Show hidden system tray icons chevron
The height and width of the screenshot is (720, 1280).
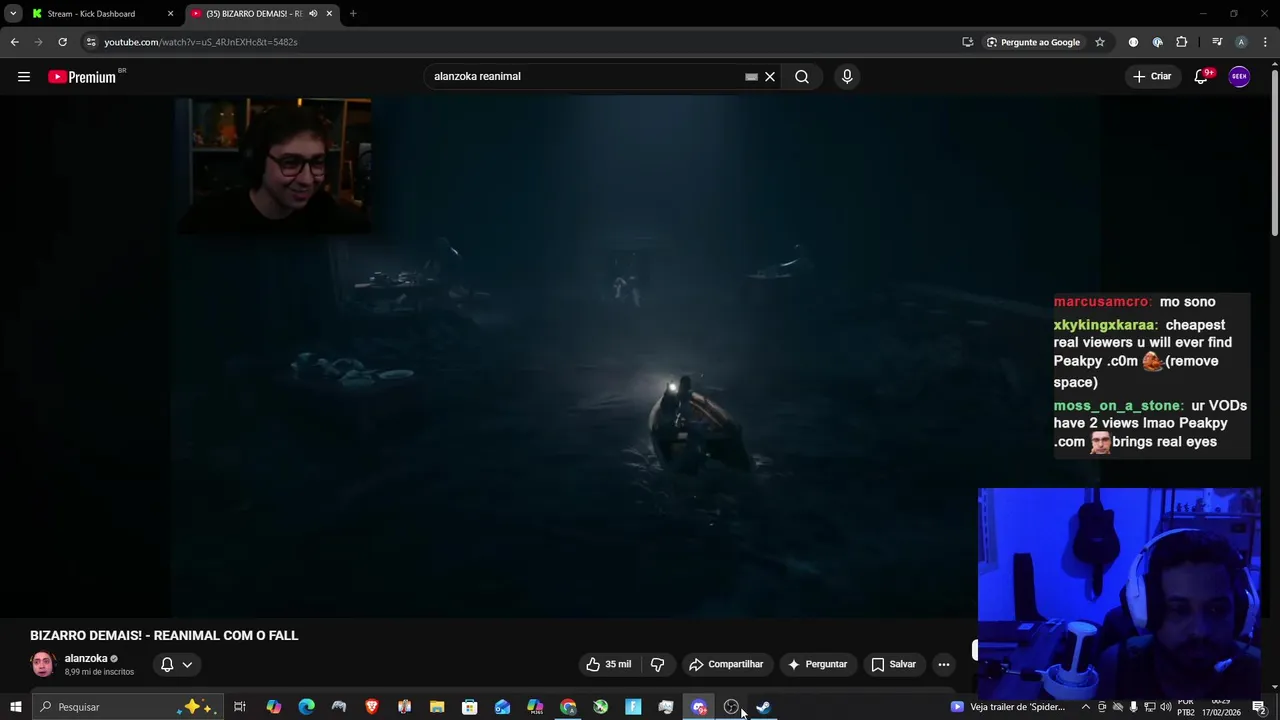coord(1086,707)
